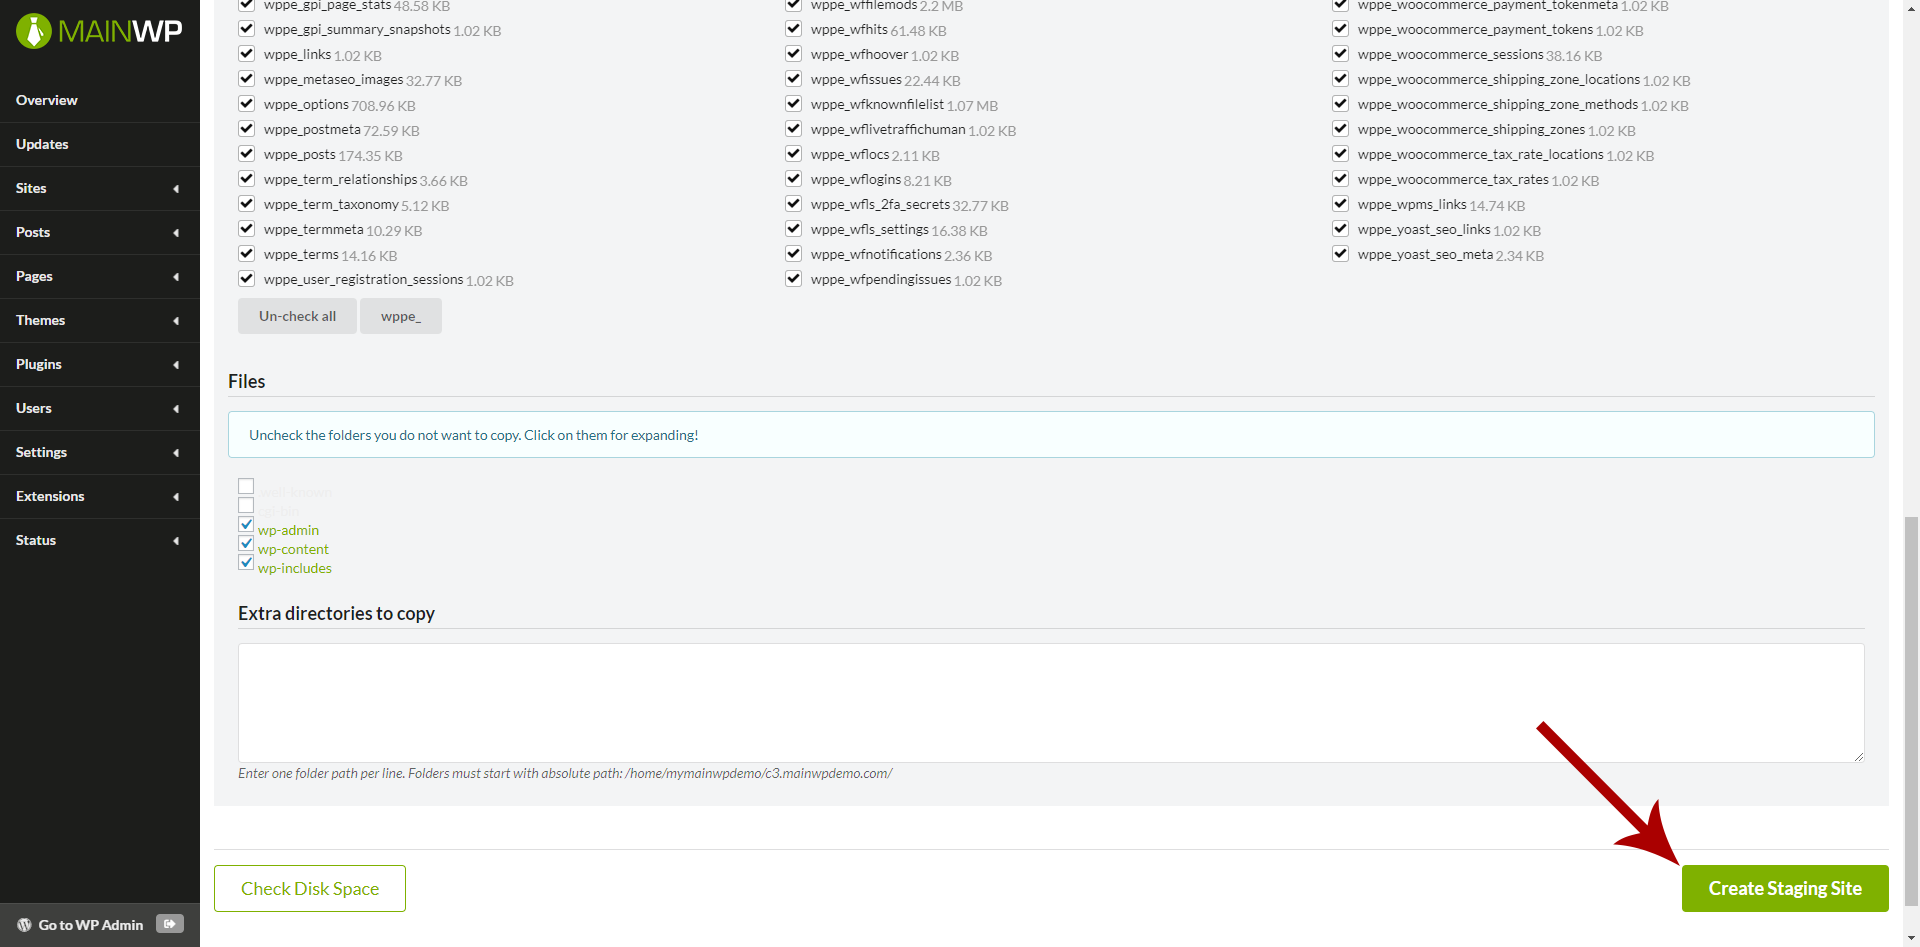
Task: Click the WordPress icon beside Go to WP Admin
Action: (x=23, y=924)
